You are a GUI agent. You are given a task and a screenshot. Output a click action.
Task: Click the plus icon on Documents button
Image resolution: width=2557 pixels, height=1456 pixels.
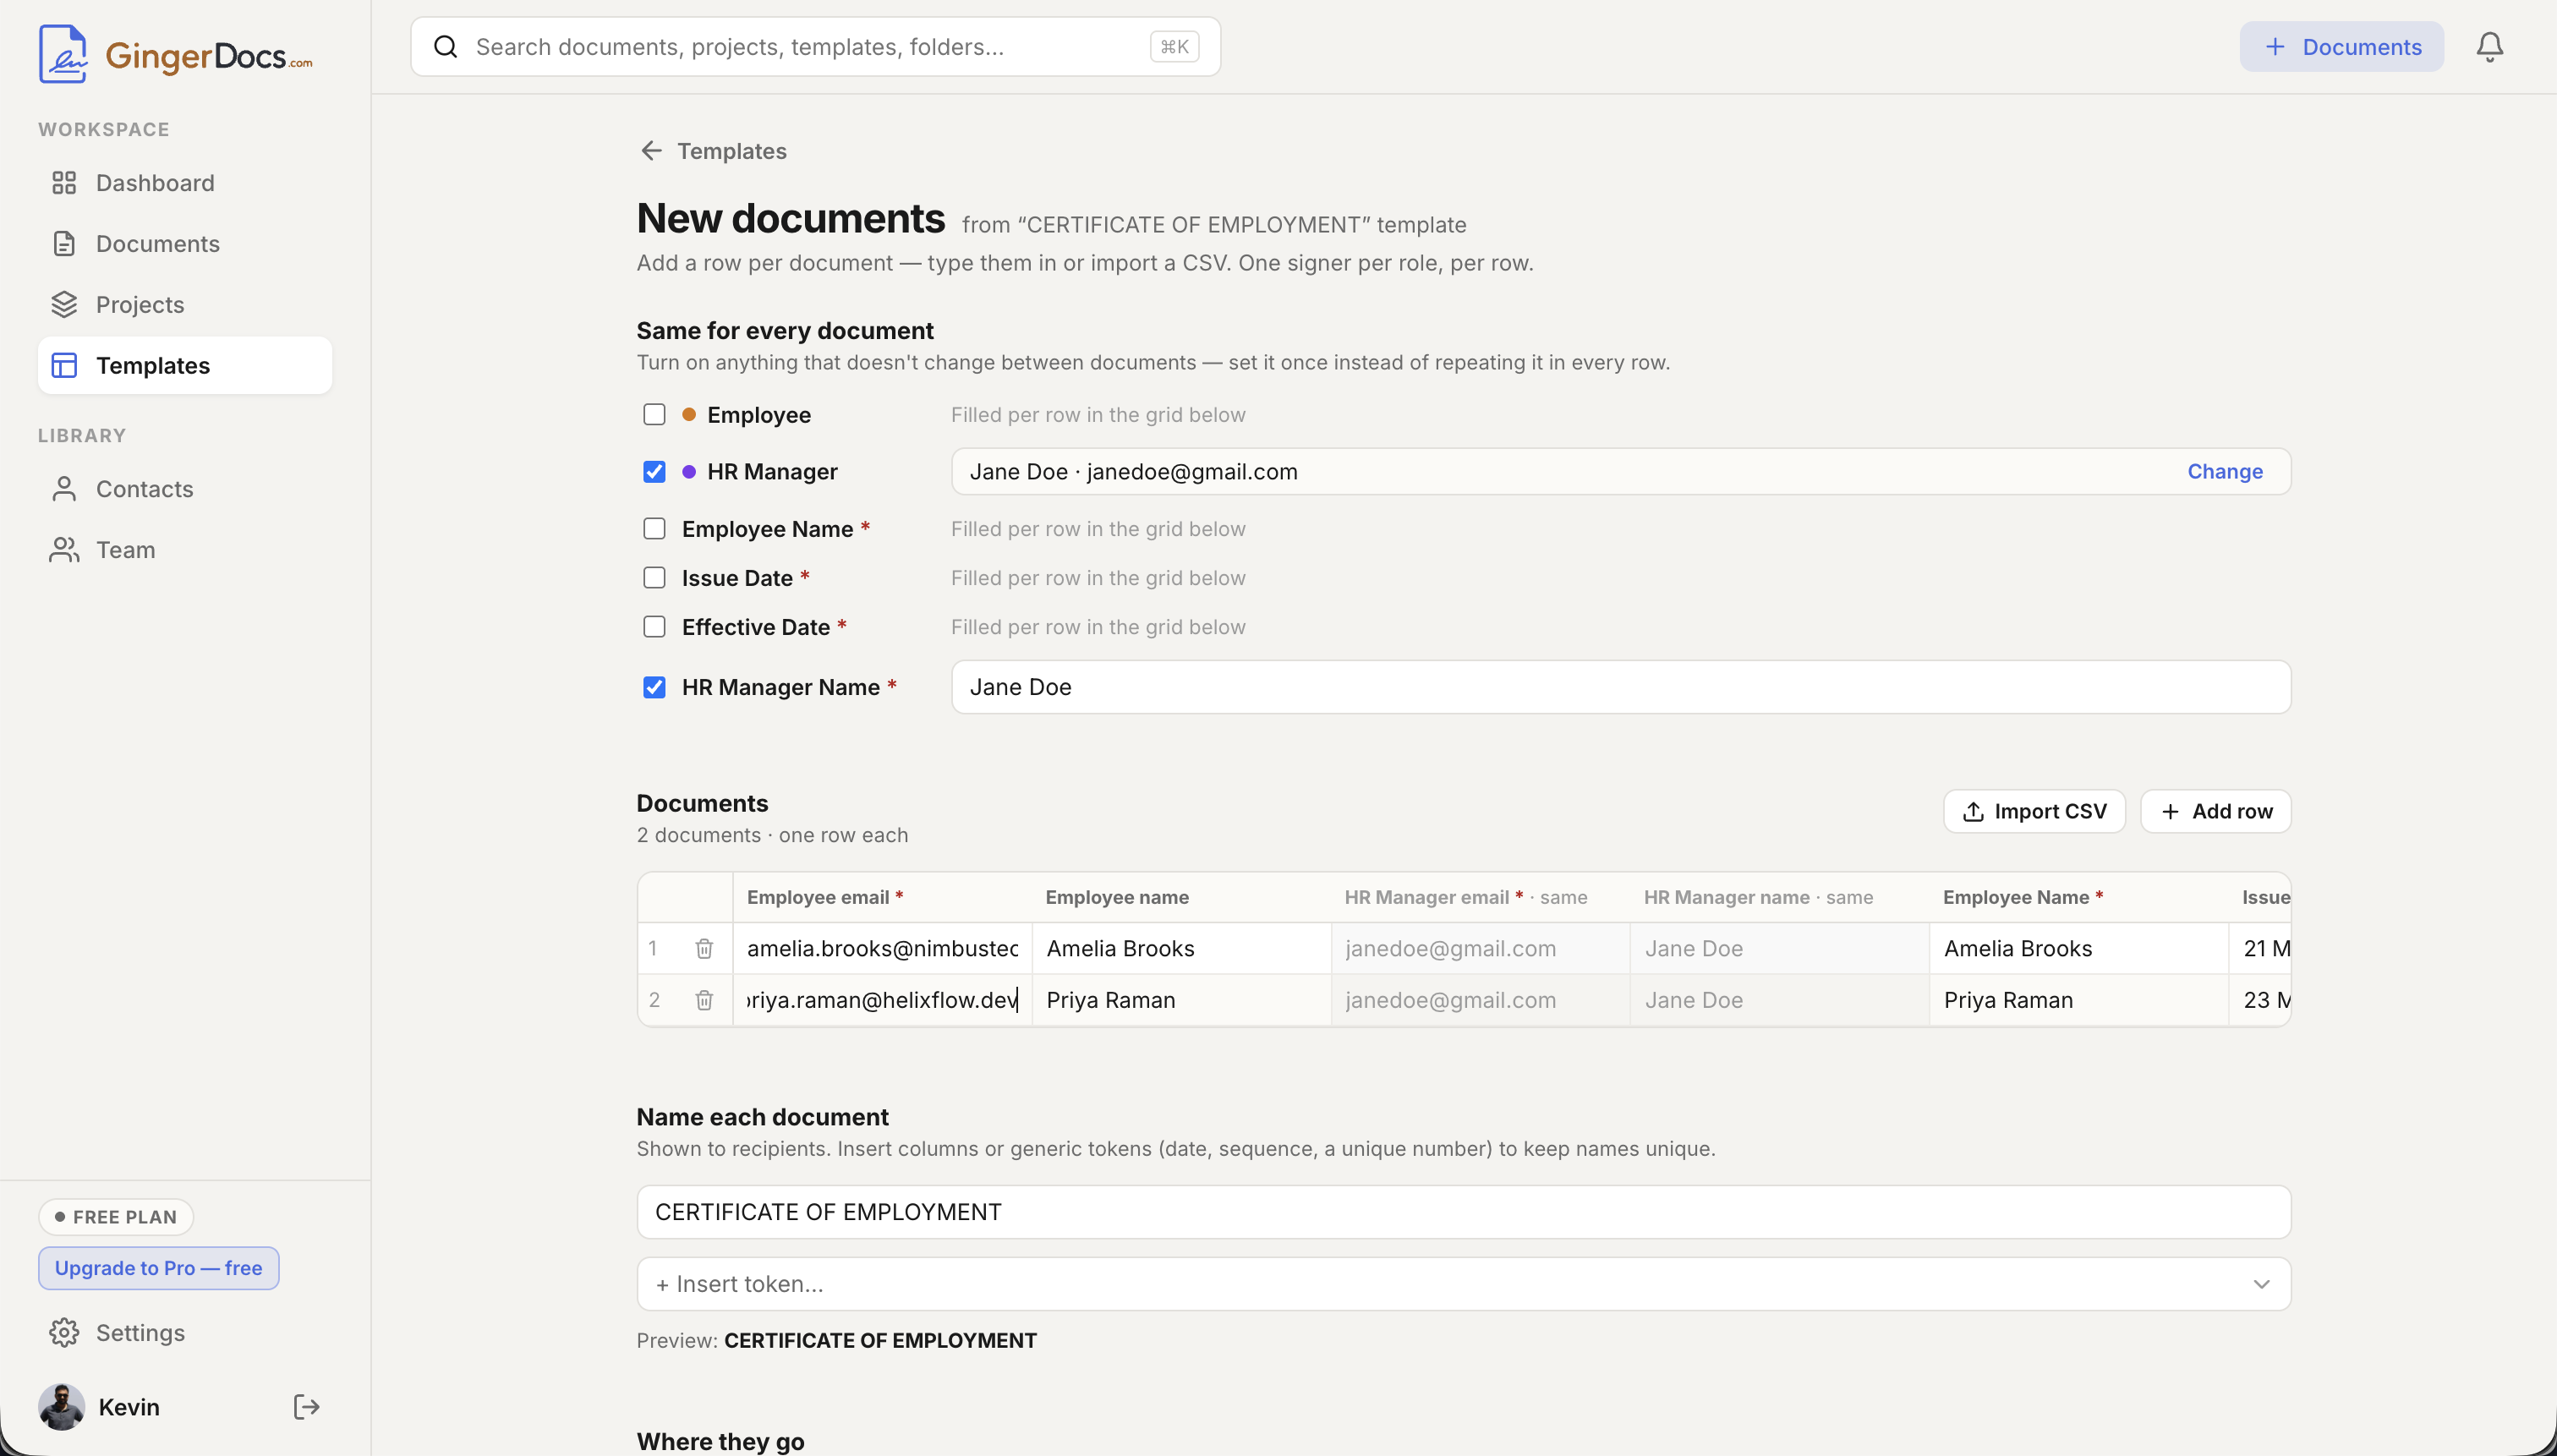2275,47
